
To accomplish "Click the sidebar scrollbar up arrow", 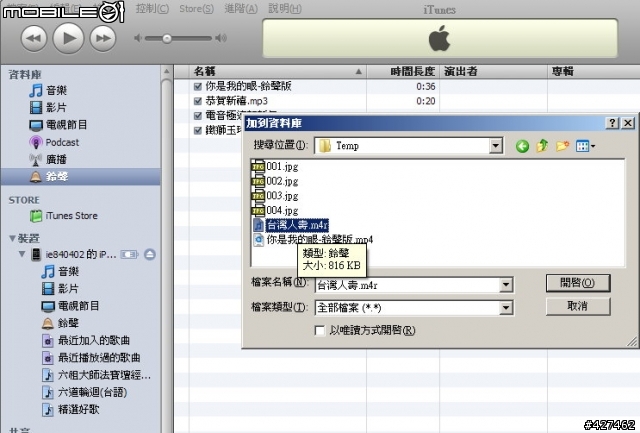I will point(167,72).
